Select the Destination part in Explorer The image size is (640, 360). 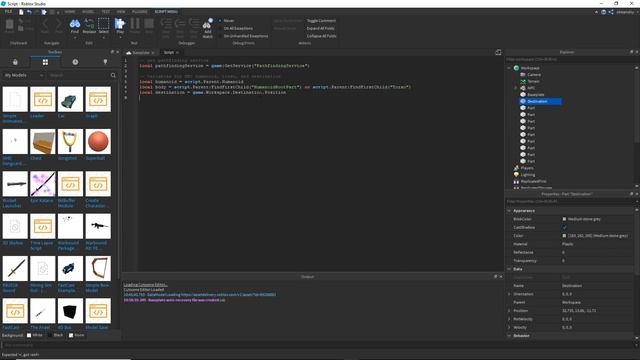tap(540, 101)
